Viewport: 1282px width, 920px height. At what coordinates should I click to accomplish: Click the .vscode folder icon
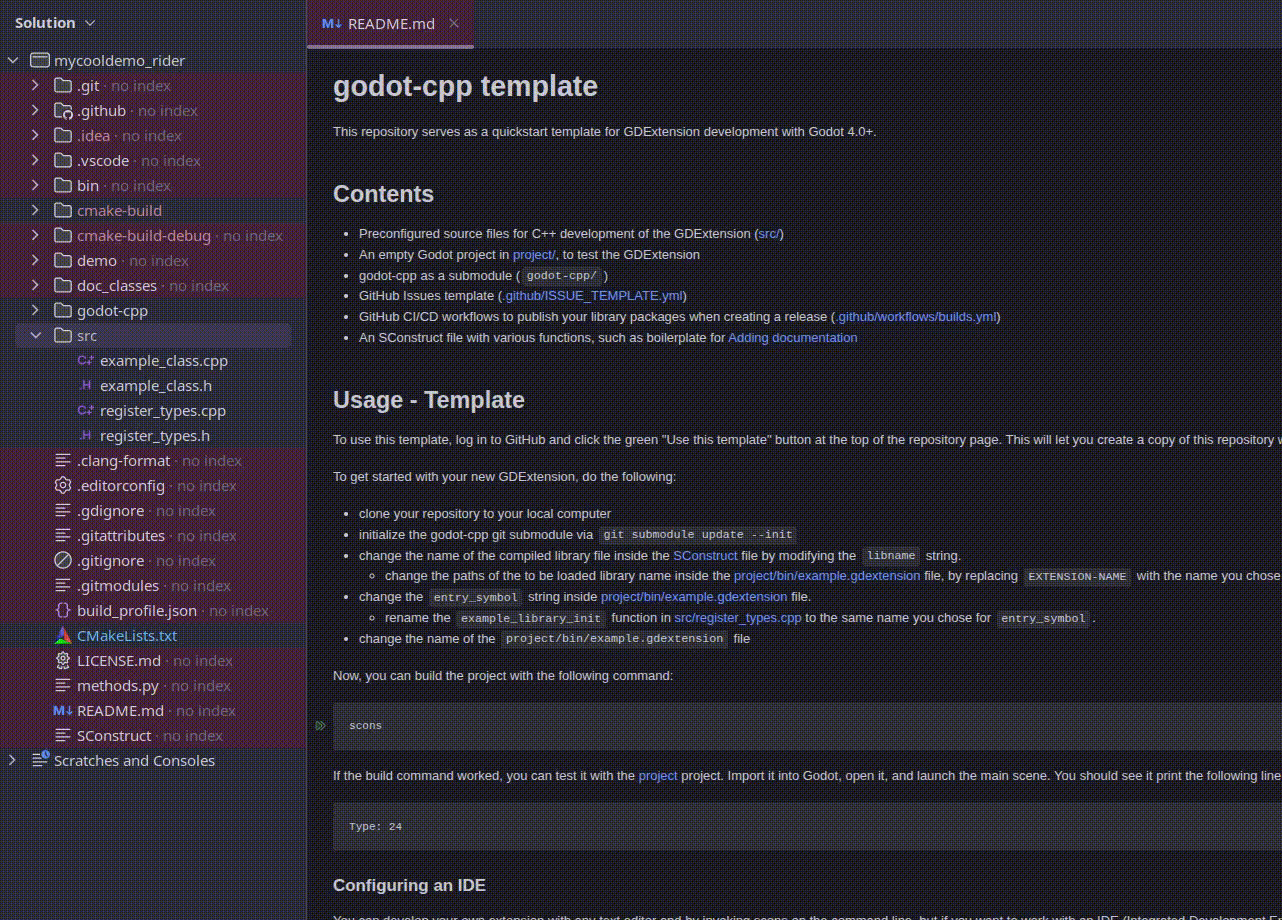(62, 161)
